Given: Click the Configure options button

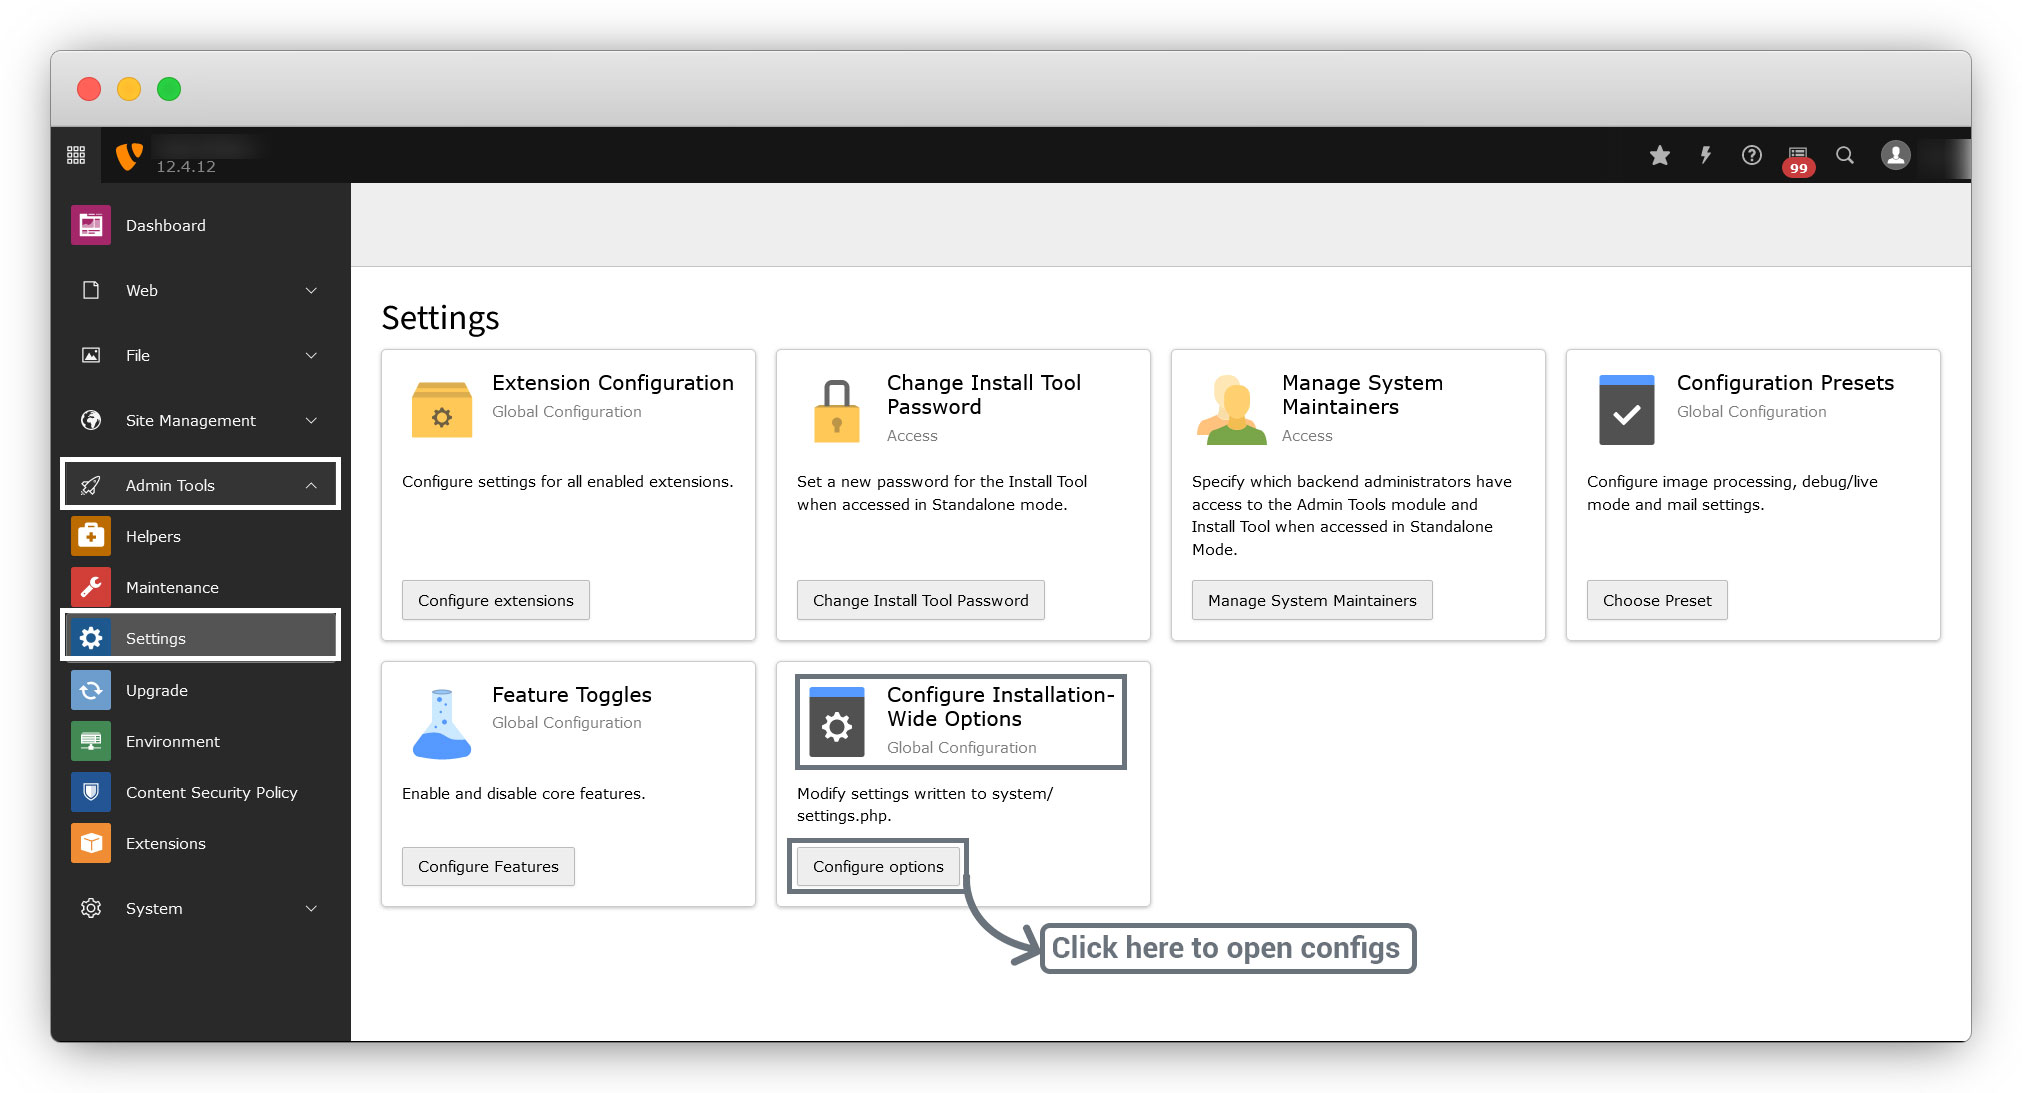Looking at the screenshot, I should tap(878, 866).
